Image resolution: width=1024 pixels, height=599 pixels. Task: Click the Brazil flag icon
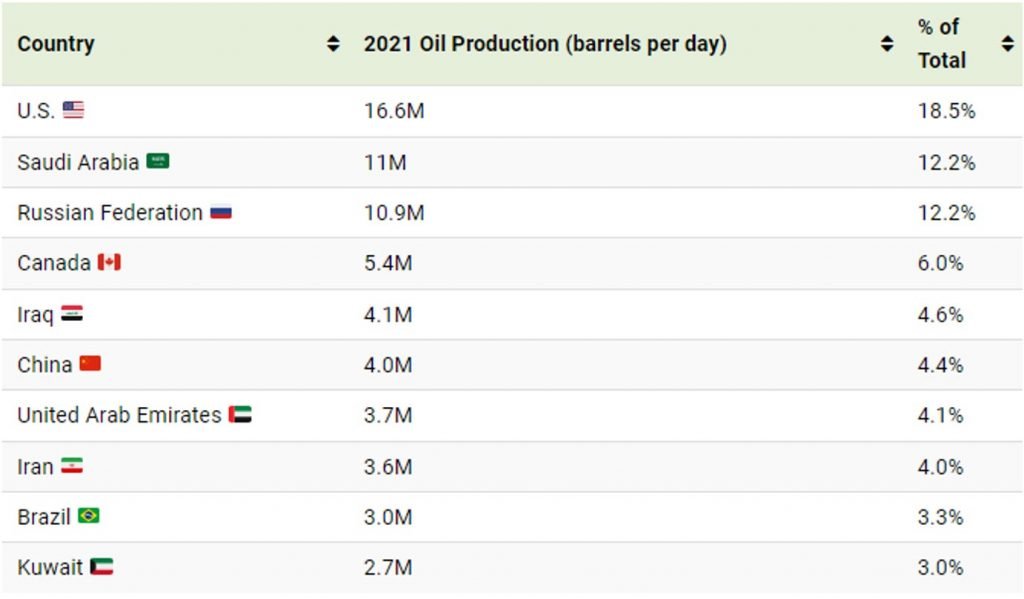(x=89, y=516)
